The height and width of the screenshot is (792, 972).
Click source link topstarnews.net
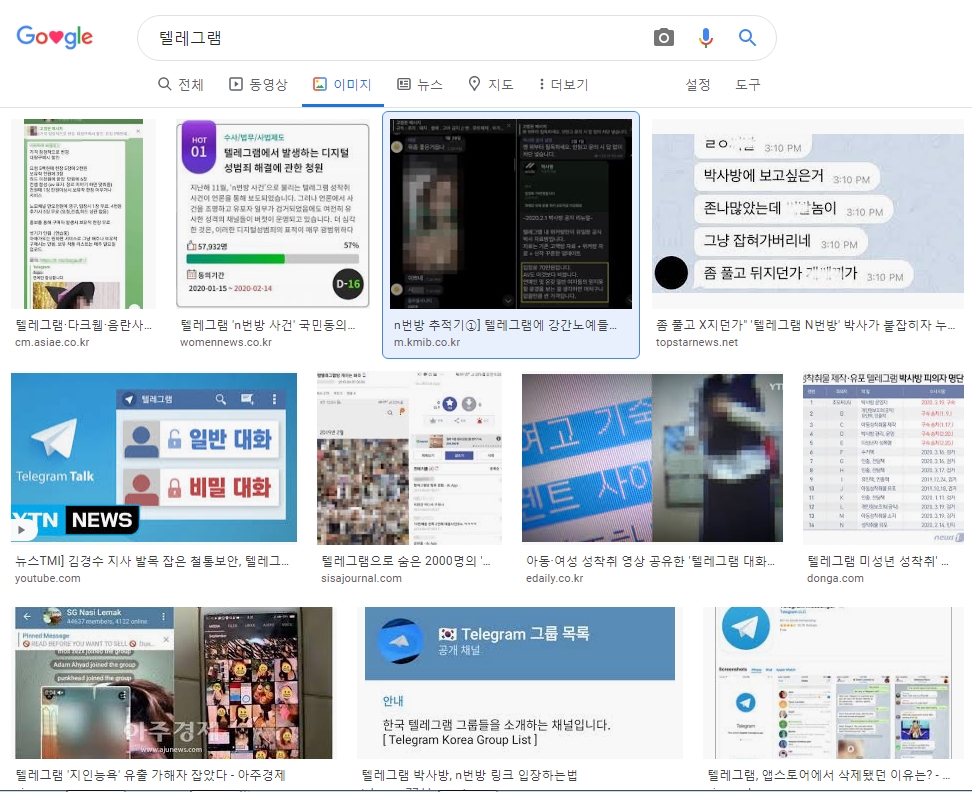coord(697,342)
